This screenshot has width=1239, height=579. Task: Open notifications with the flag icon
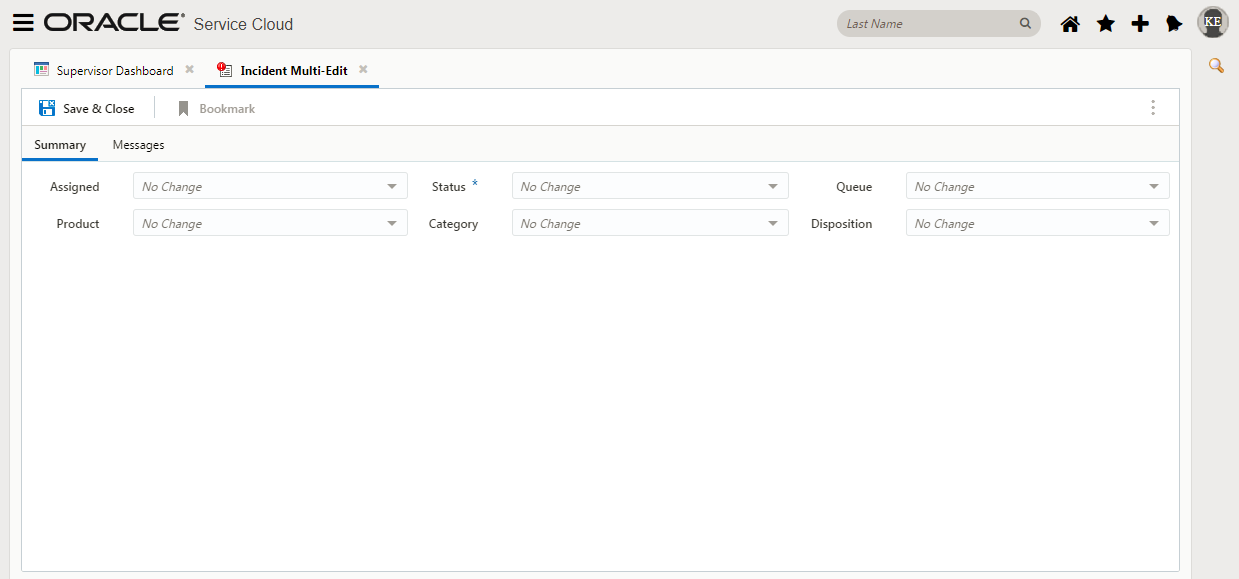pos(1174,22)
